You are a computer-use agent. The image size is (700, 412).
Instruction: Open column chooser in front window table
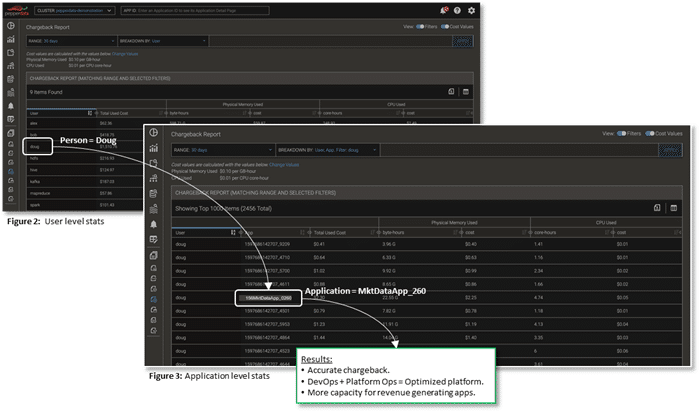click(x=674, y=208)
